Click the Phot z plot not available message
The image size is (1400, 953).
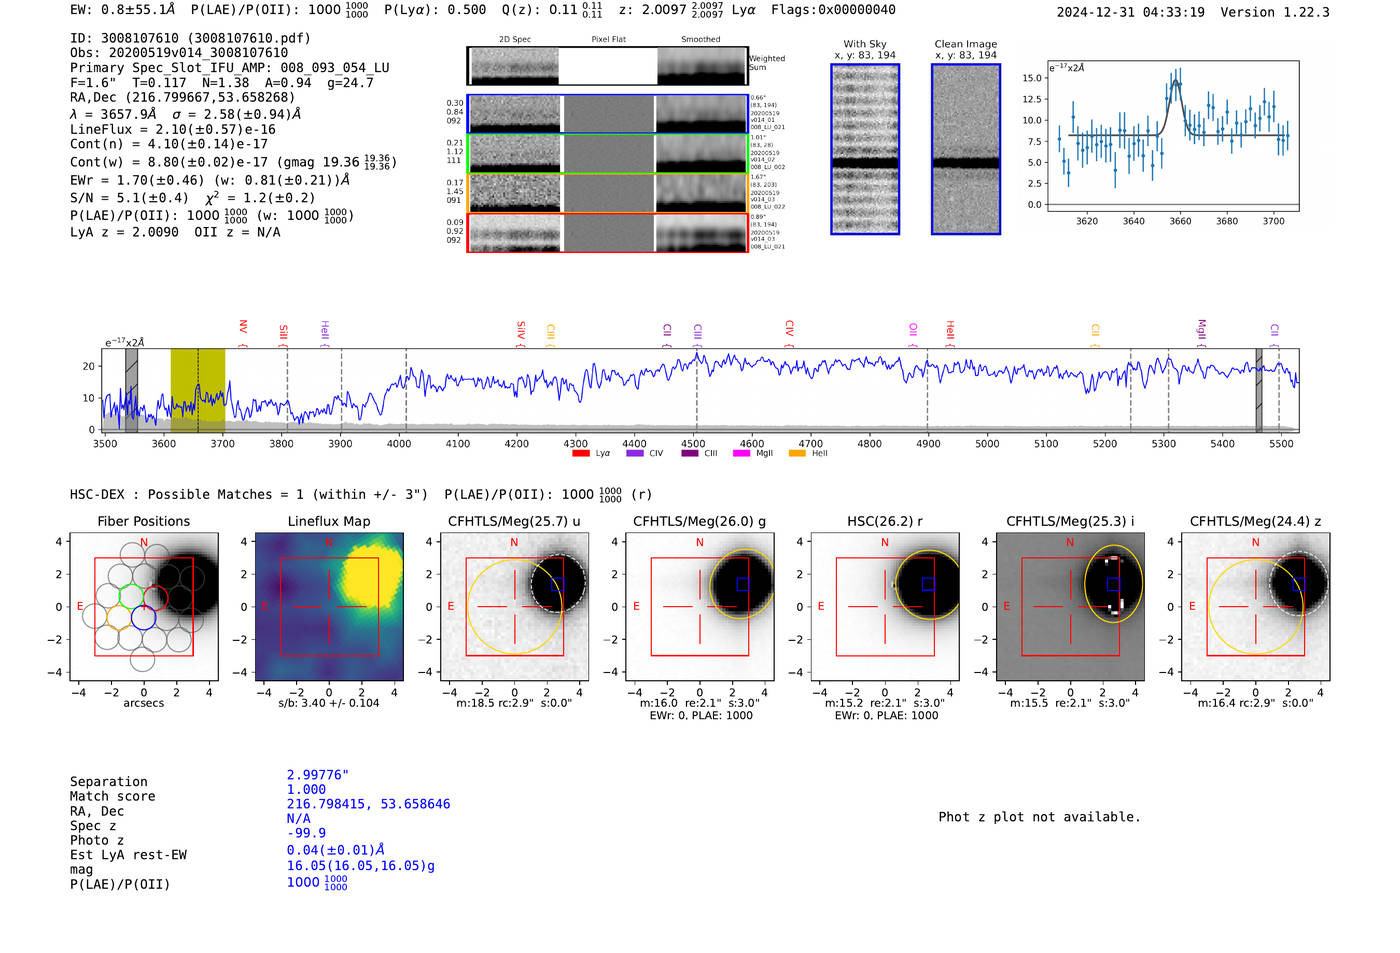(x=1039, y=817)
